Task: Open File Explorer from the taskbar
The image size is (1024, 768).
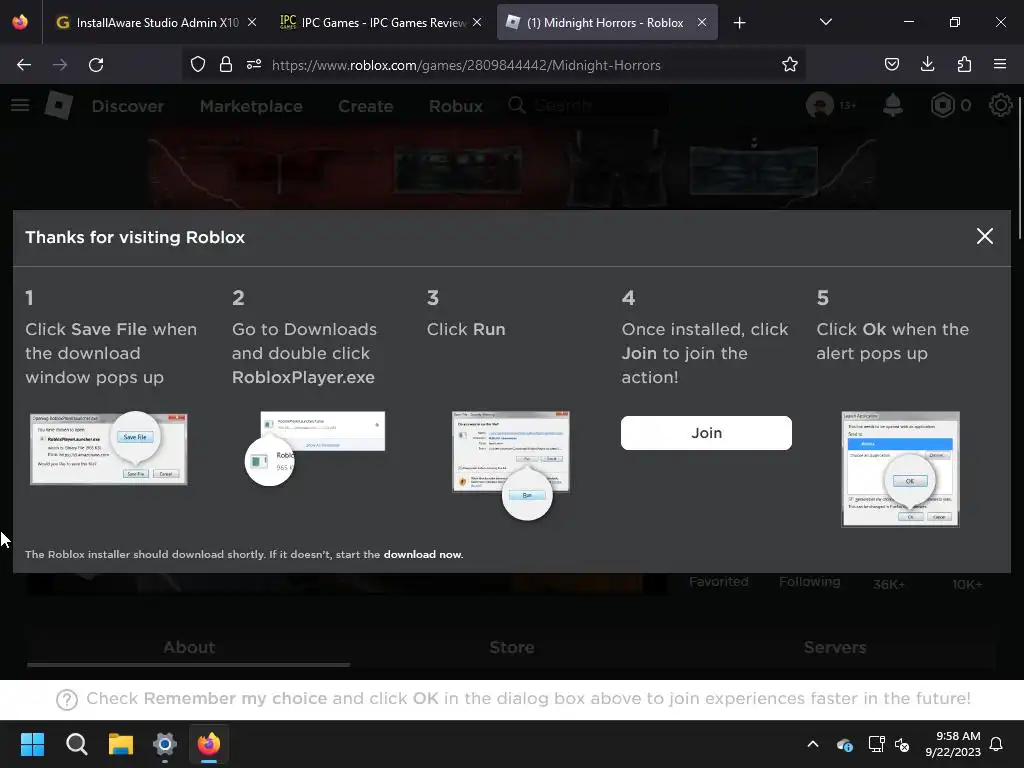Action: 121,744
